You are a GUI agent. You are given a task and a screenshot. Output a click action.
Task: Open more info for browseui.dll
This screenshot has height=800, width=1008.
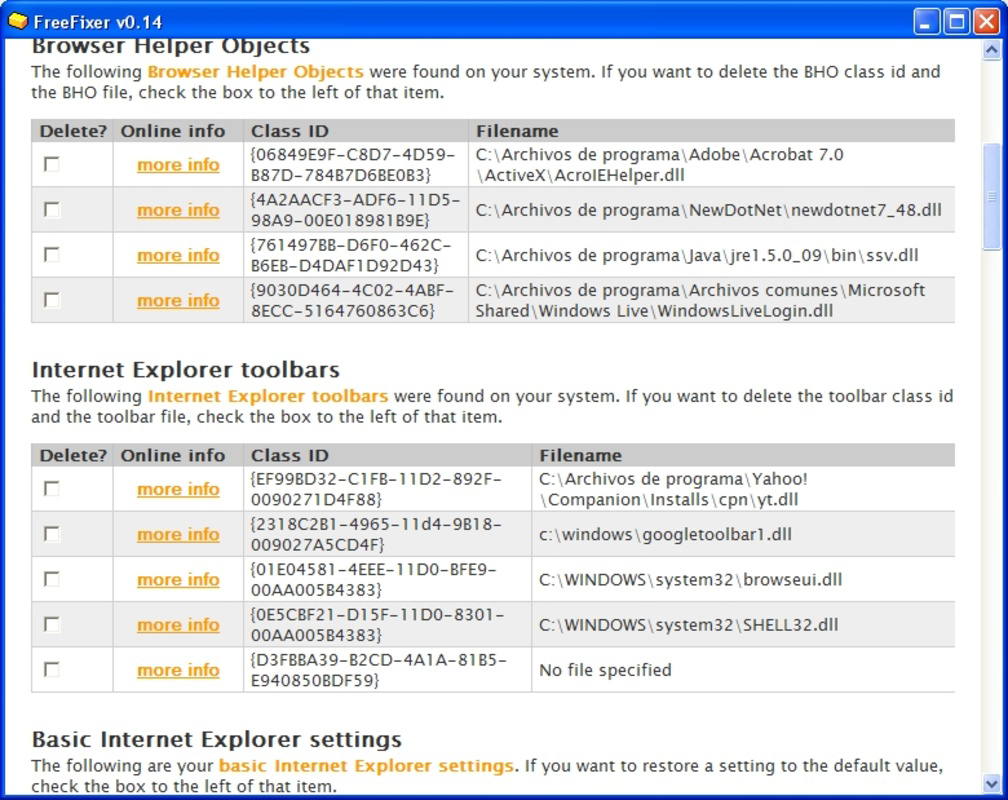(x=178, y=579)
